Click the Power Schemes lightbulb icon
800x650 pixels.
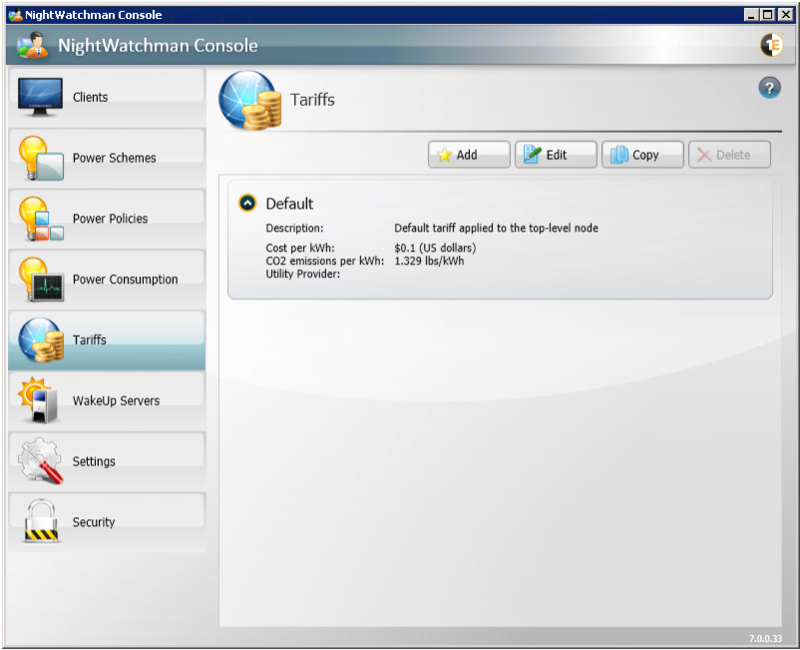click(x=40, y=158)
